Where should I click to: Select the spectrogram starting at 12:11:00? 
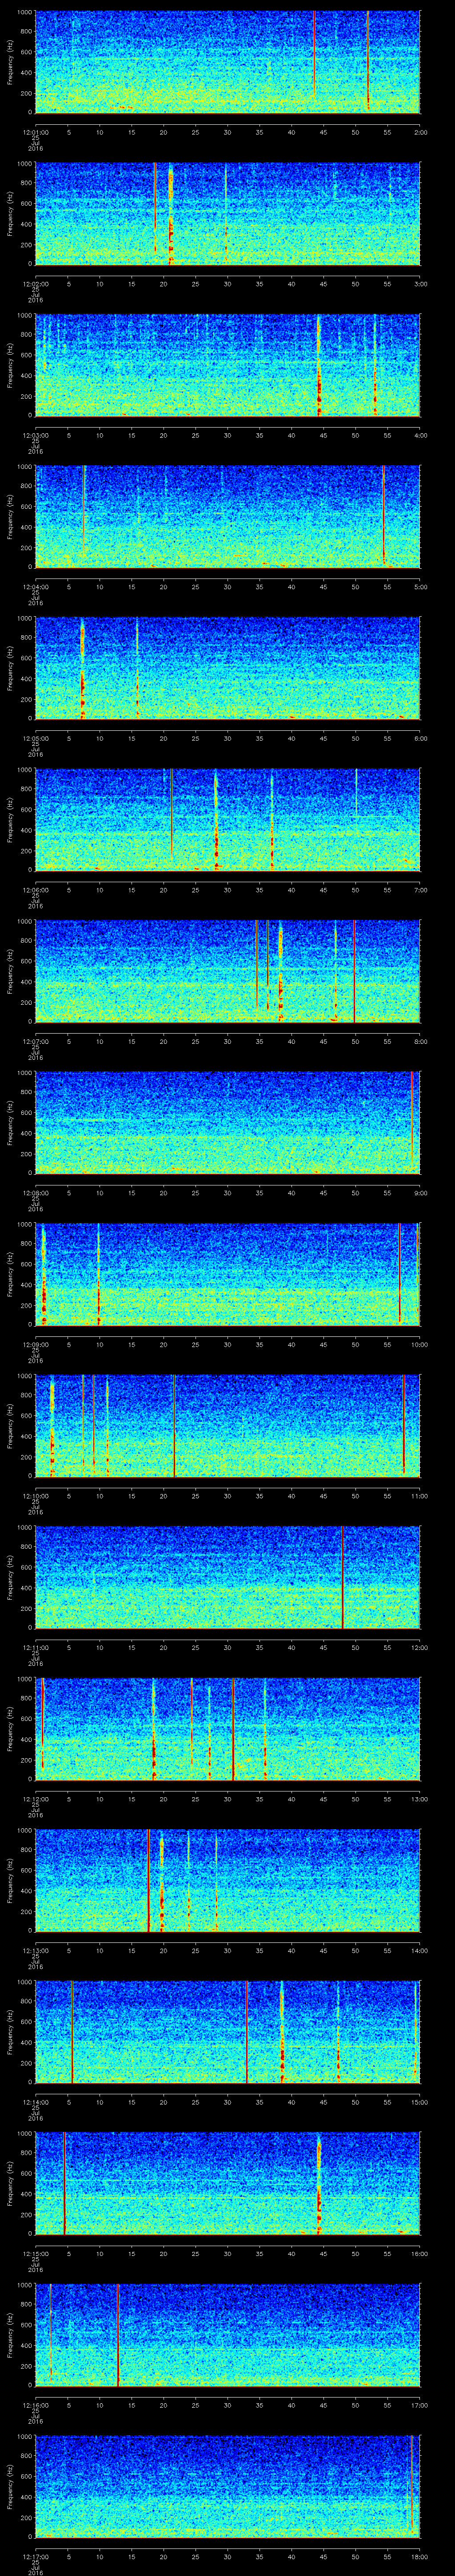[228, 1577]
